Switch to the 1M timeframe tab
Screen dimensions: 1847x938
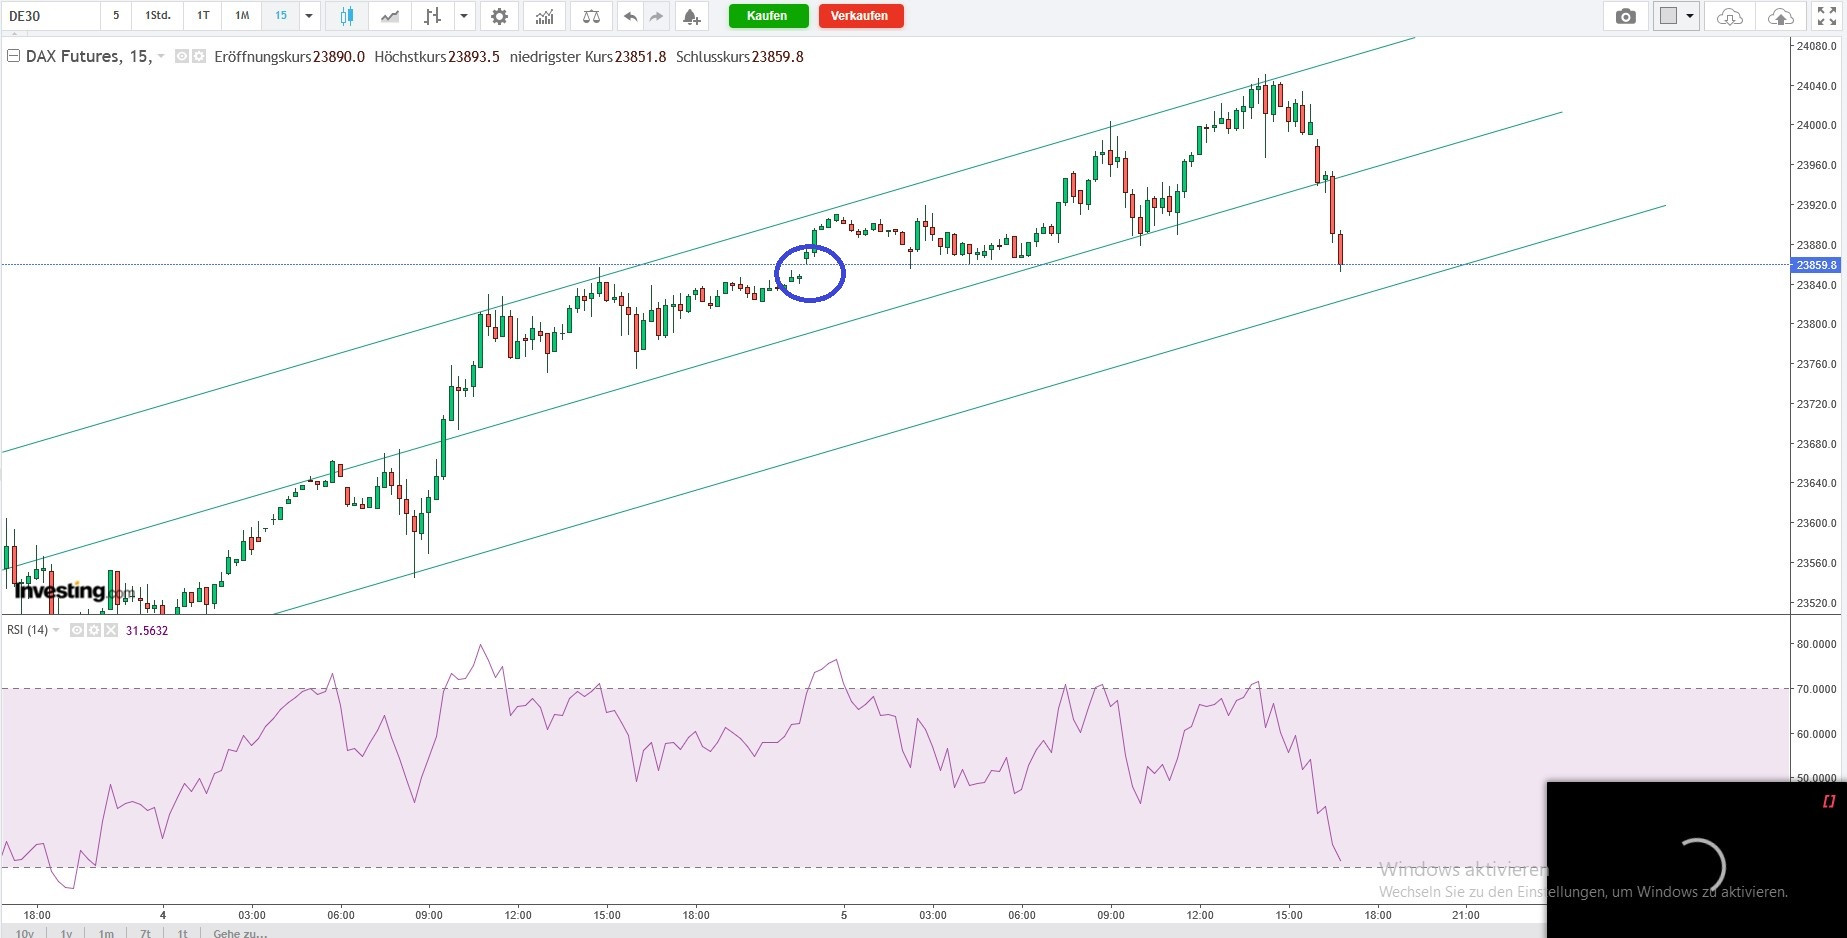pyautogui.click(x=242, y=16)
